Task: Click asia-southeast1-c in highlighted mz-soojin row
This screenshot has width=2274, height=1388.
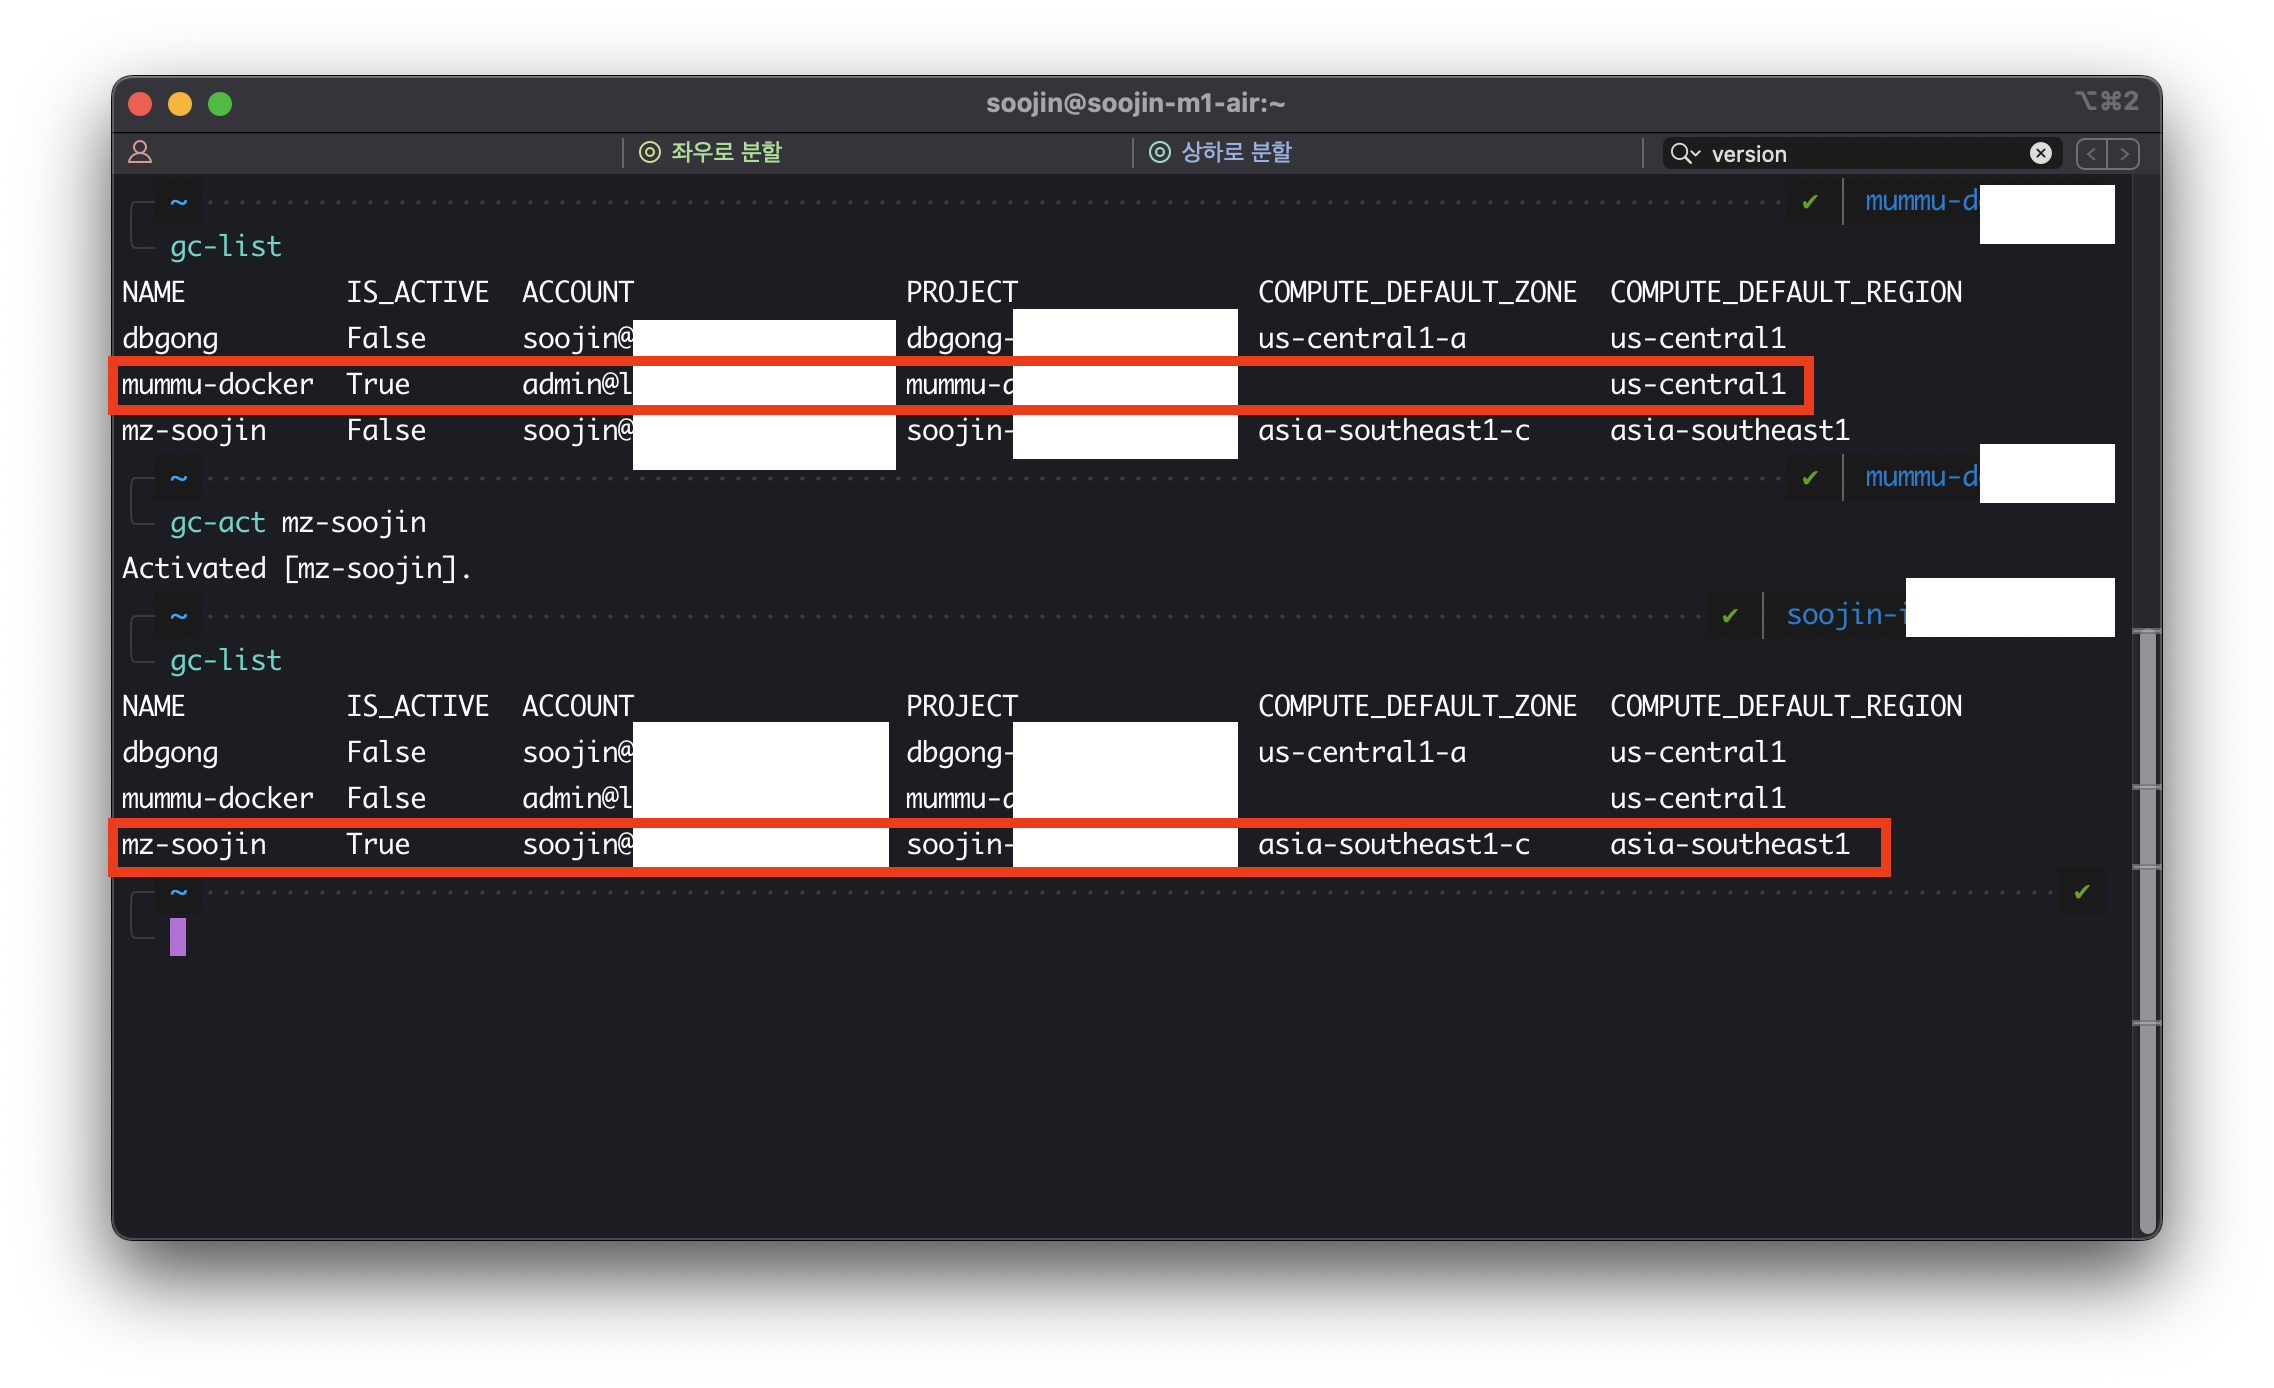Action: 1393,845
